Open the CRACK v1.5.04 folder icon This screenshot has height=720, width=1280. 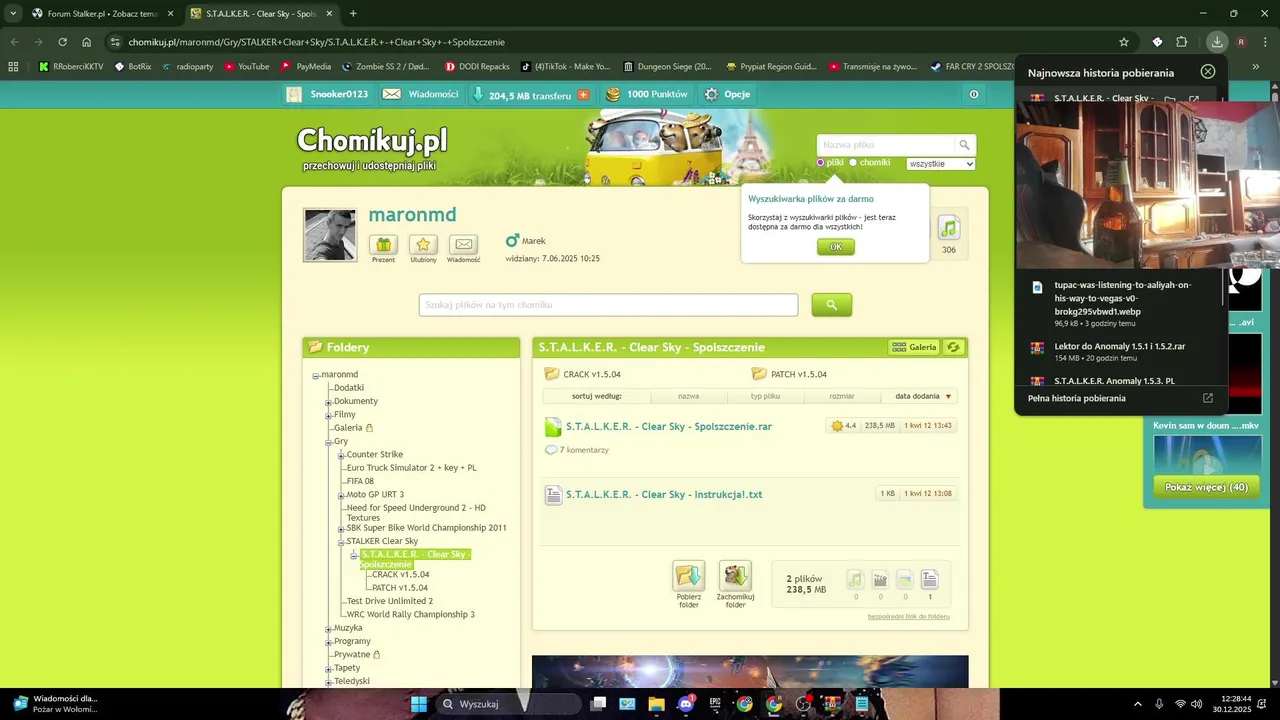coord(552,374)
